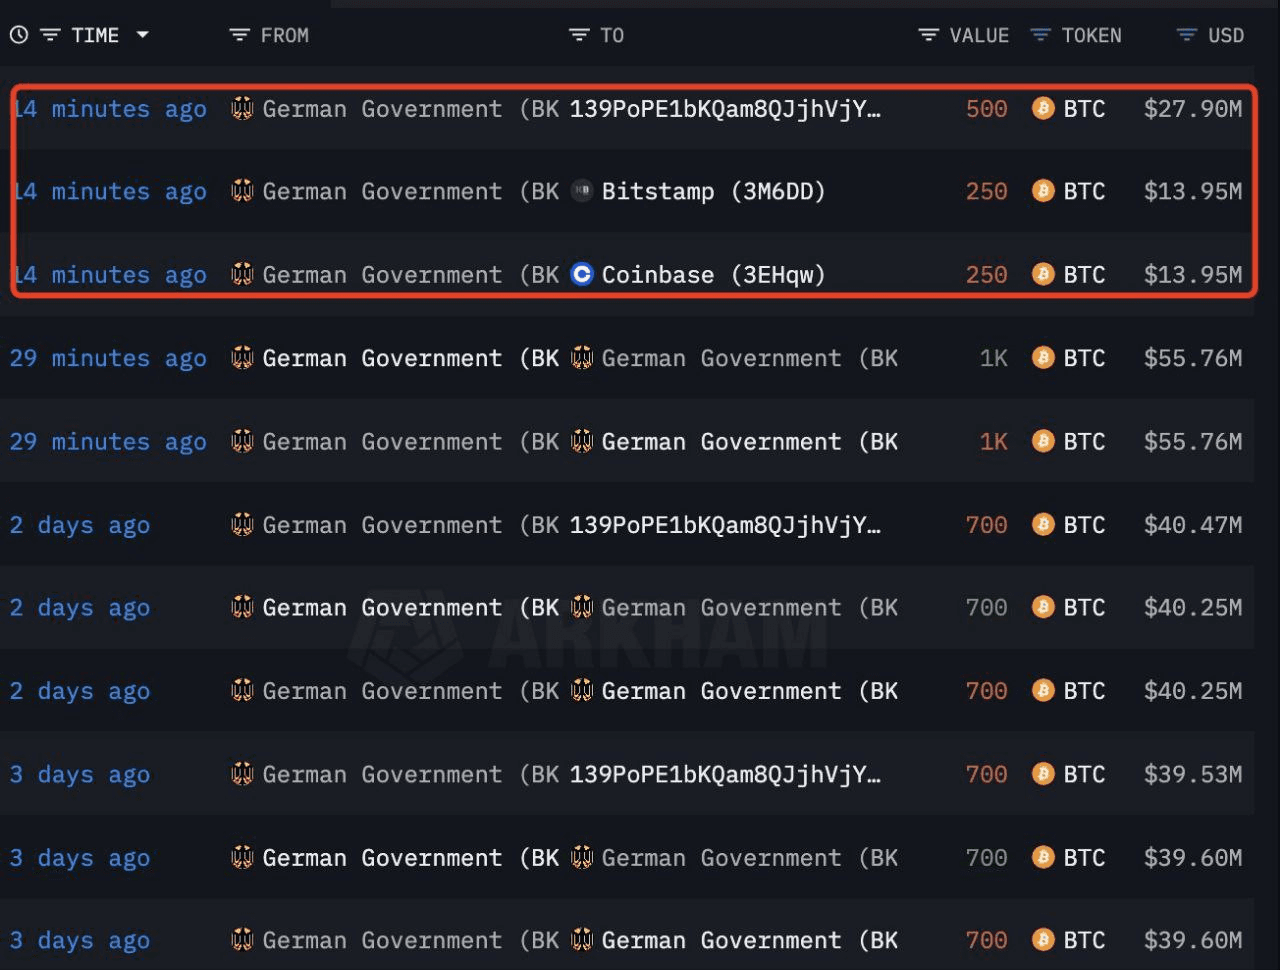Screen dimensions: 1280x970
Task: Click the German Government crest icon in the Bitstamp row
Action: point(242,191)
